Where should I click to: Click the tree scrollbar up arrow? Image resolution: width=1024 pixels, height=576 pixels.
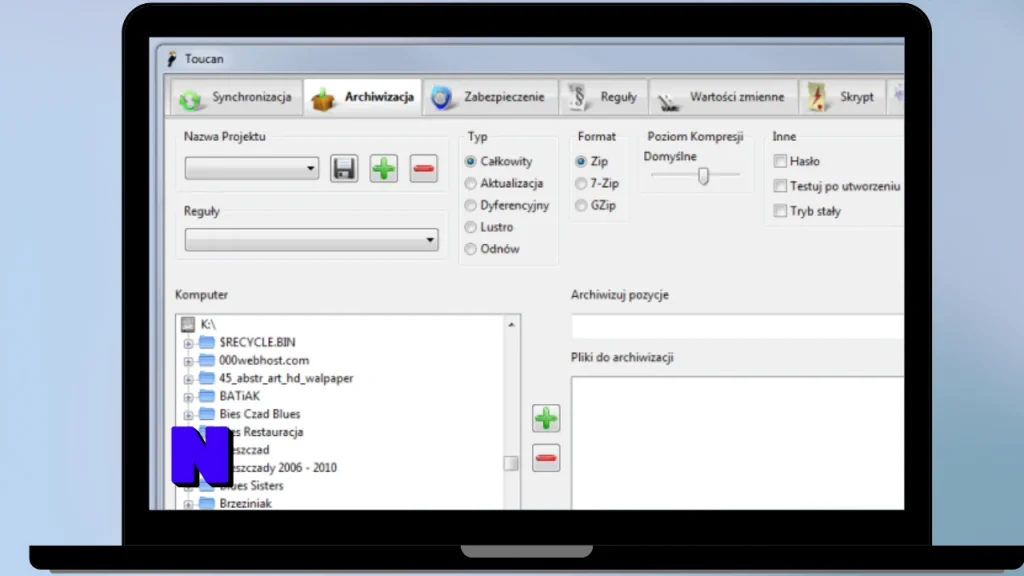click(x=511, y=325)
